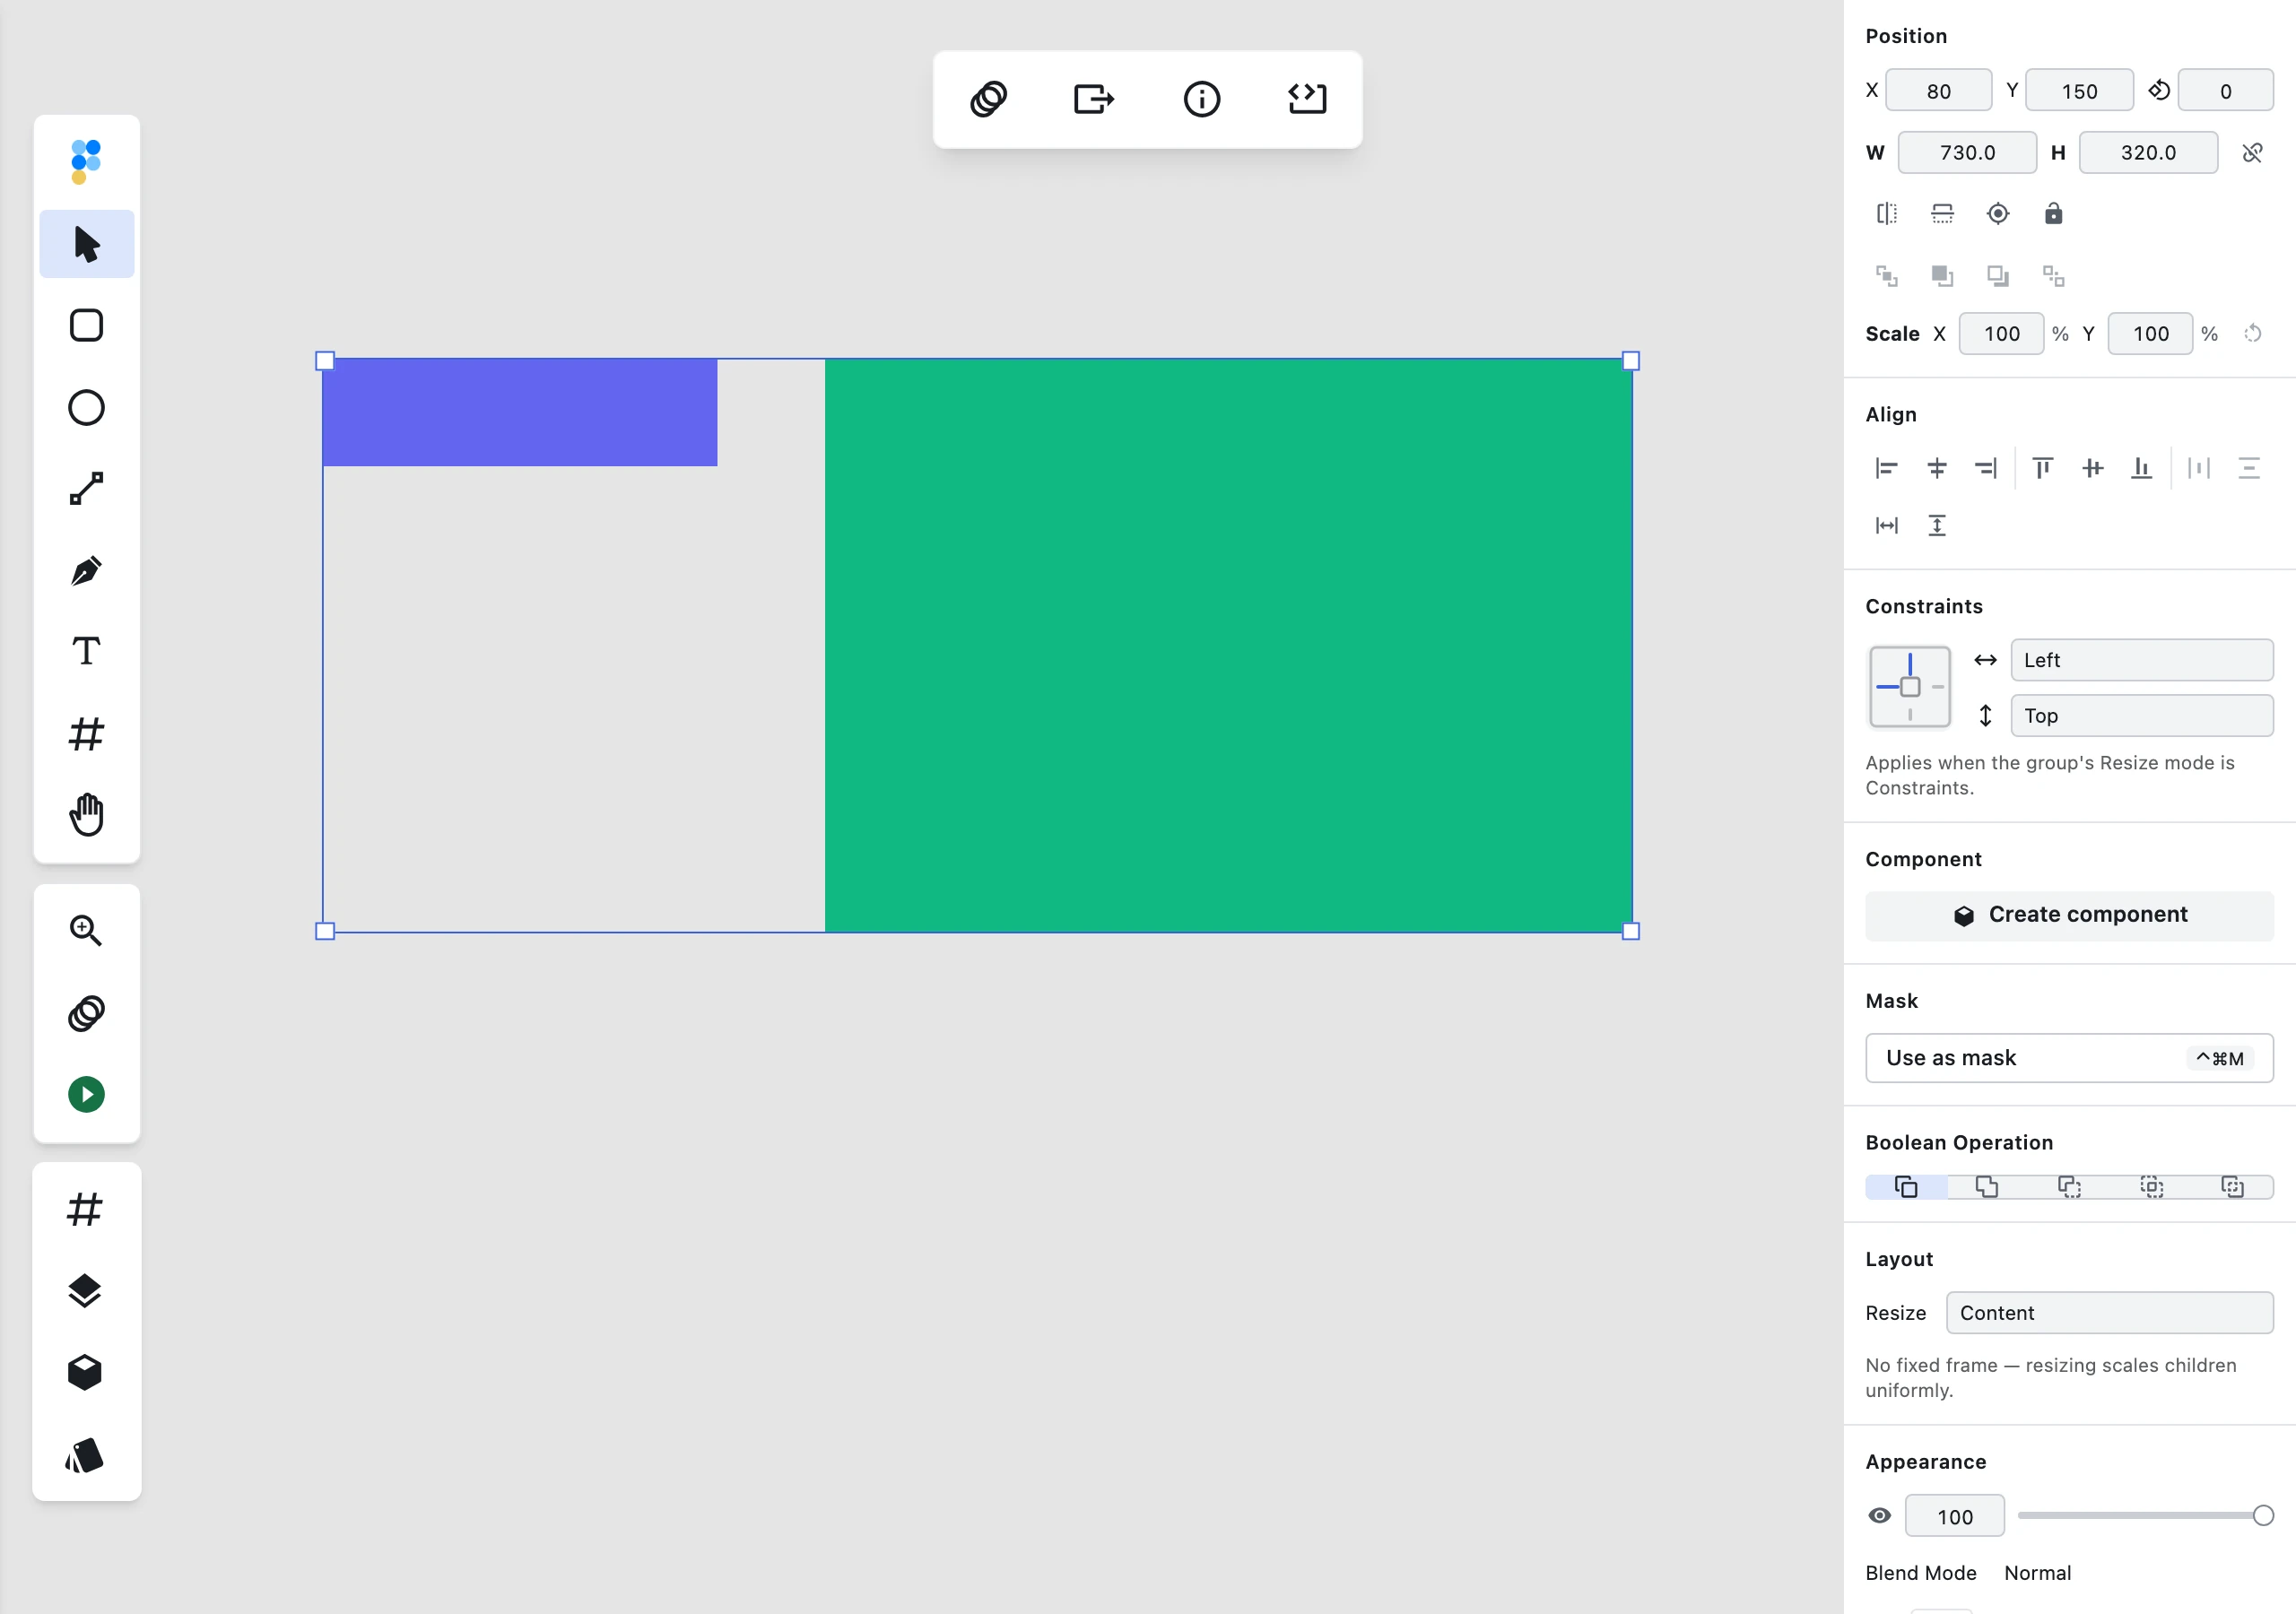Select the Subtract boolean operation (third icon)

coord(2070,1187)
